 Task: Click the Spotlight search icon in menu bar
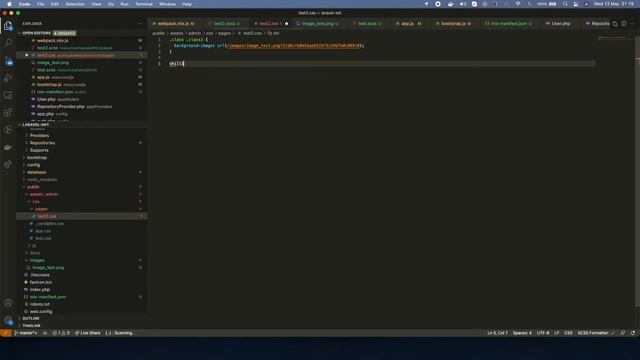(565, 4)
